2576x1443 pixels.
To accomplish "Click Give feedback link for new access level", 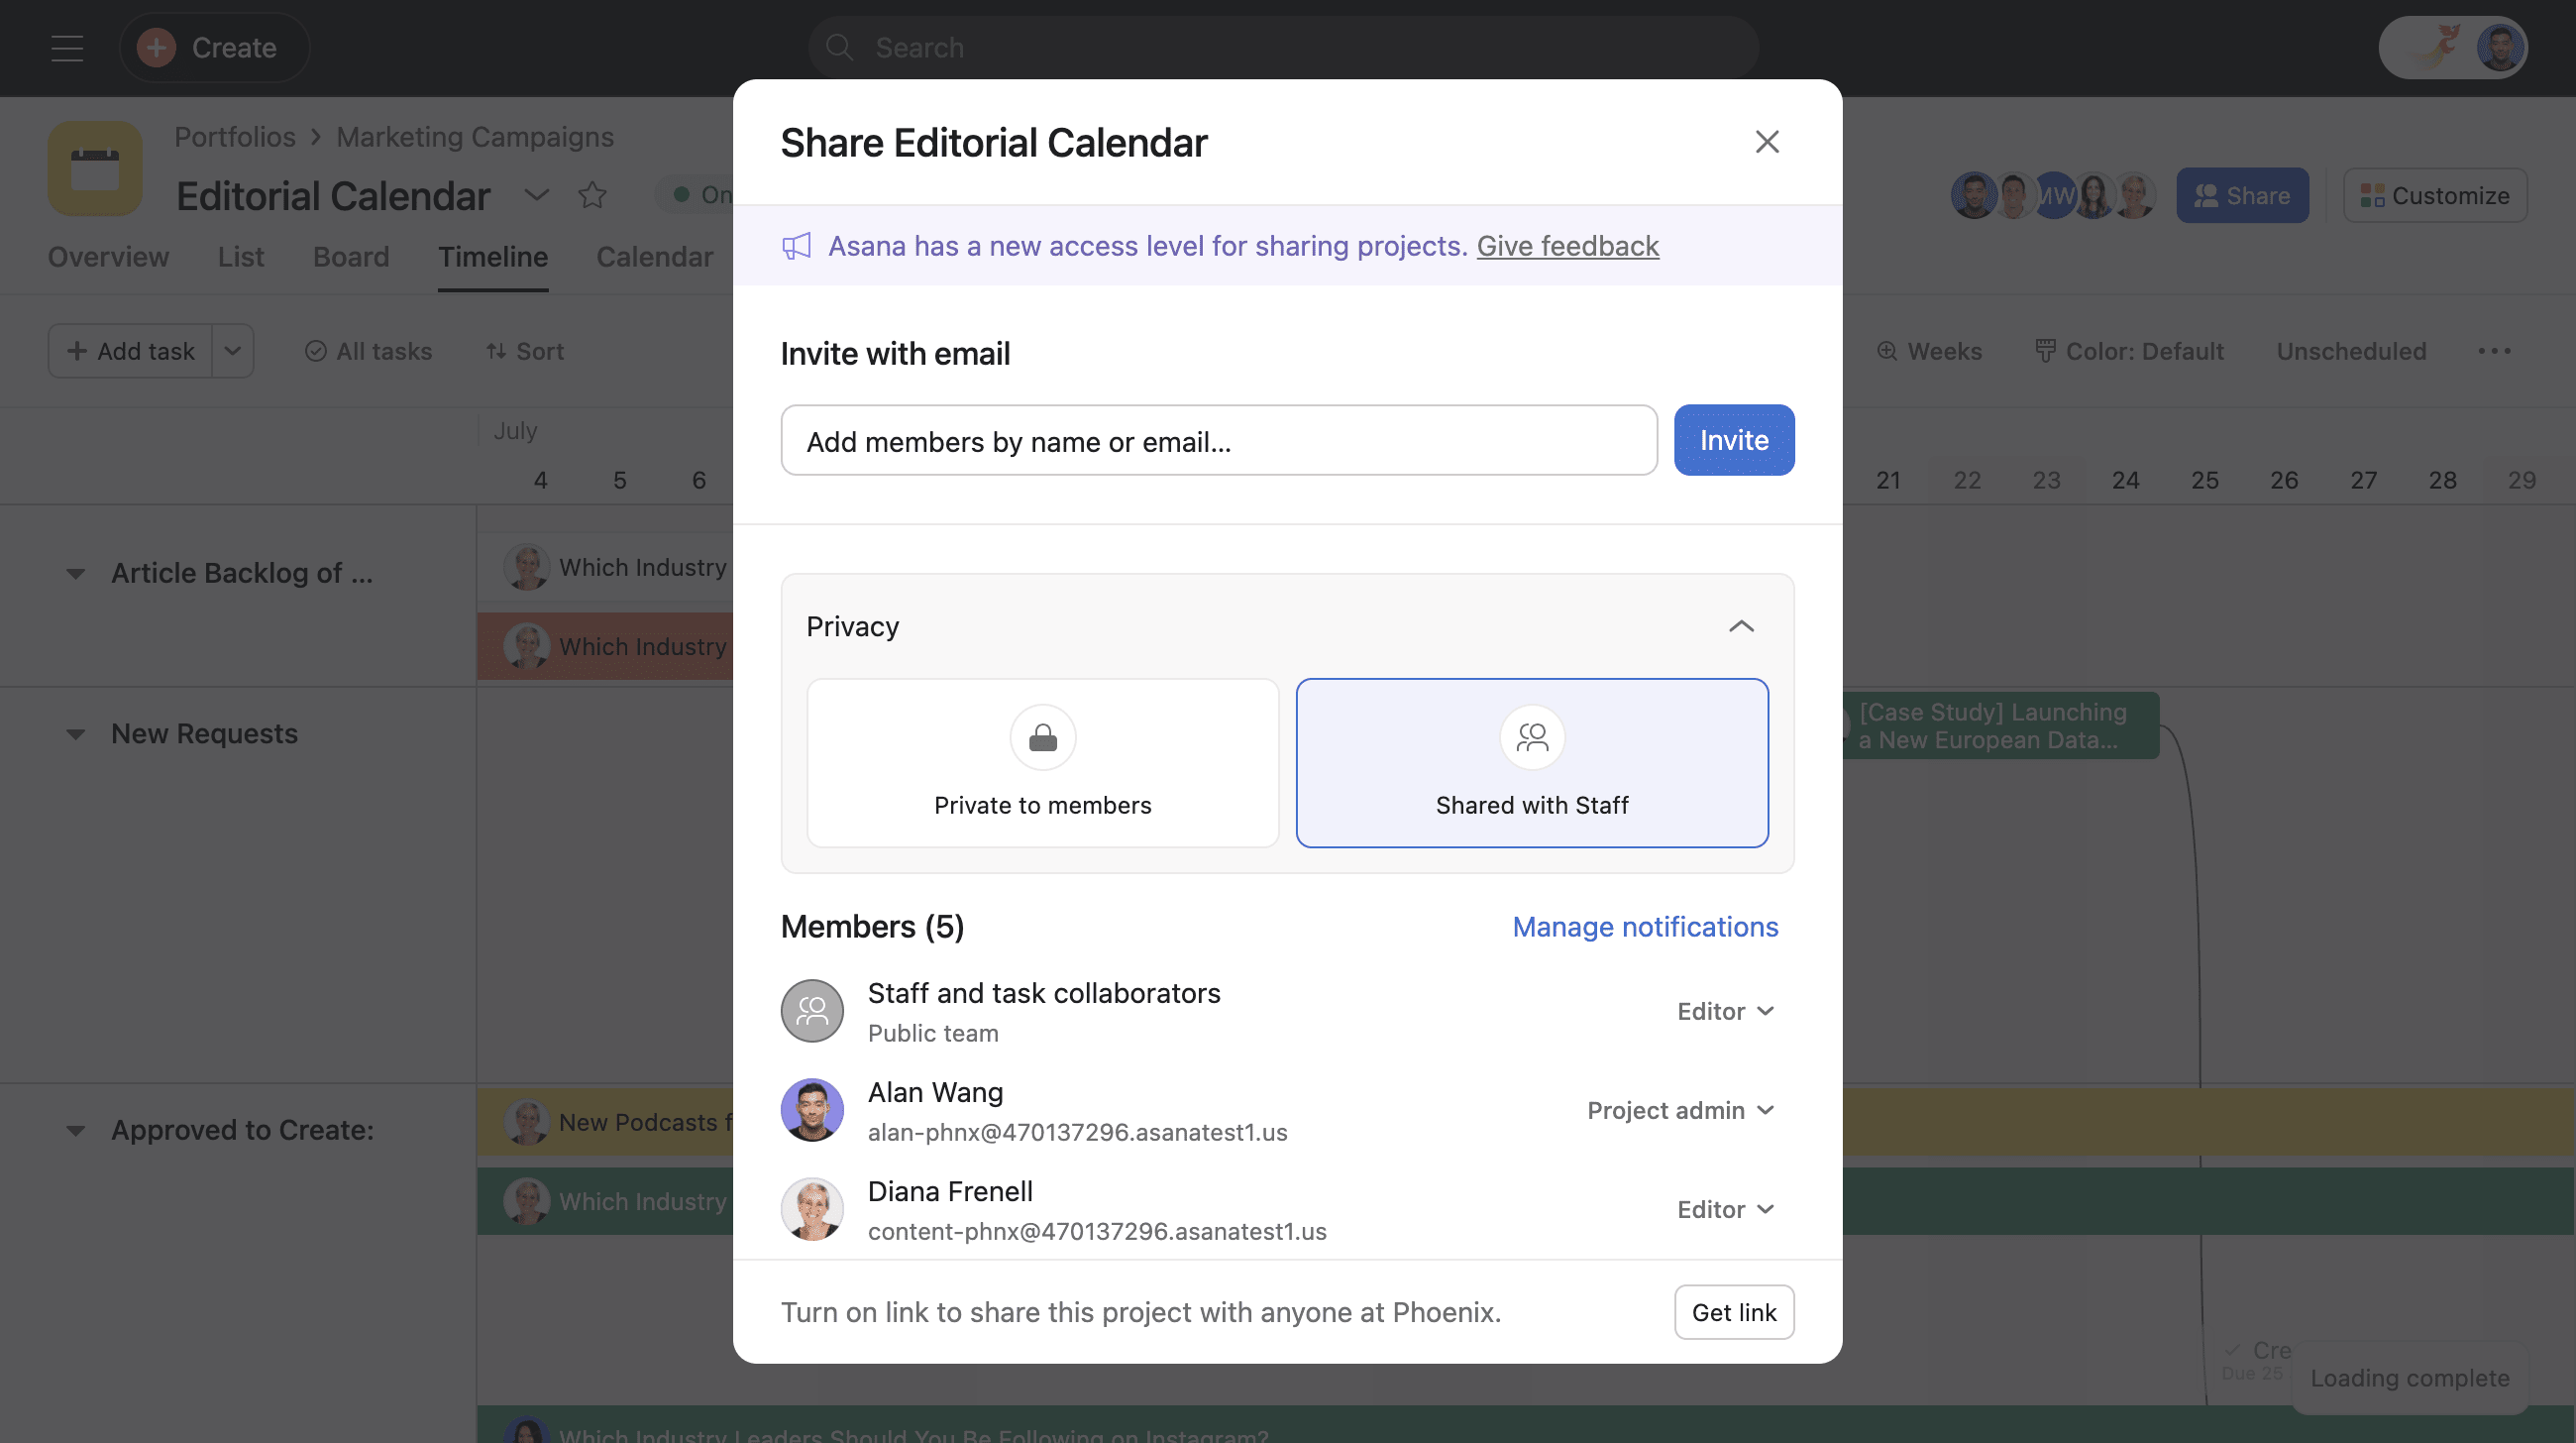I will pos(1567,246).
